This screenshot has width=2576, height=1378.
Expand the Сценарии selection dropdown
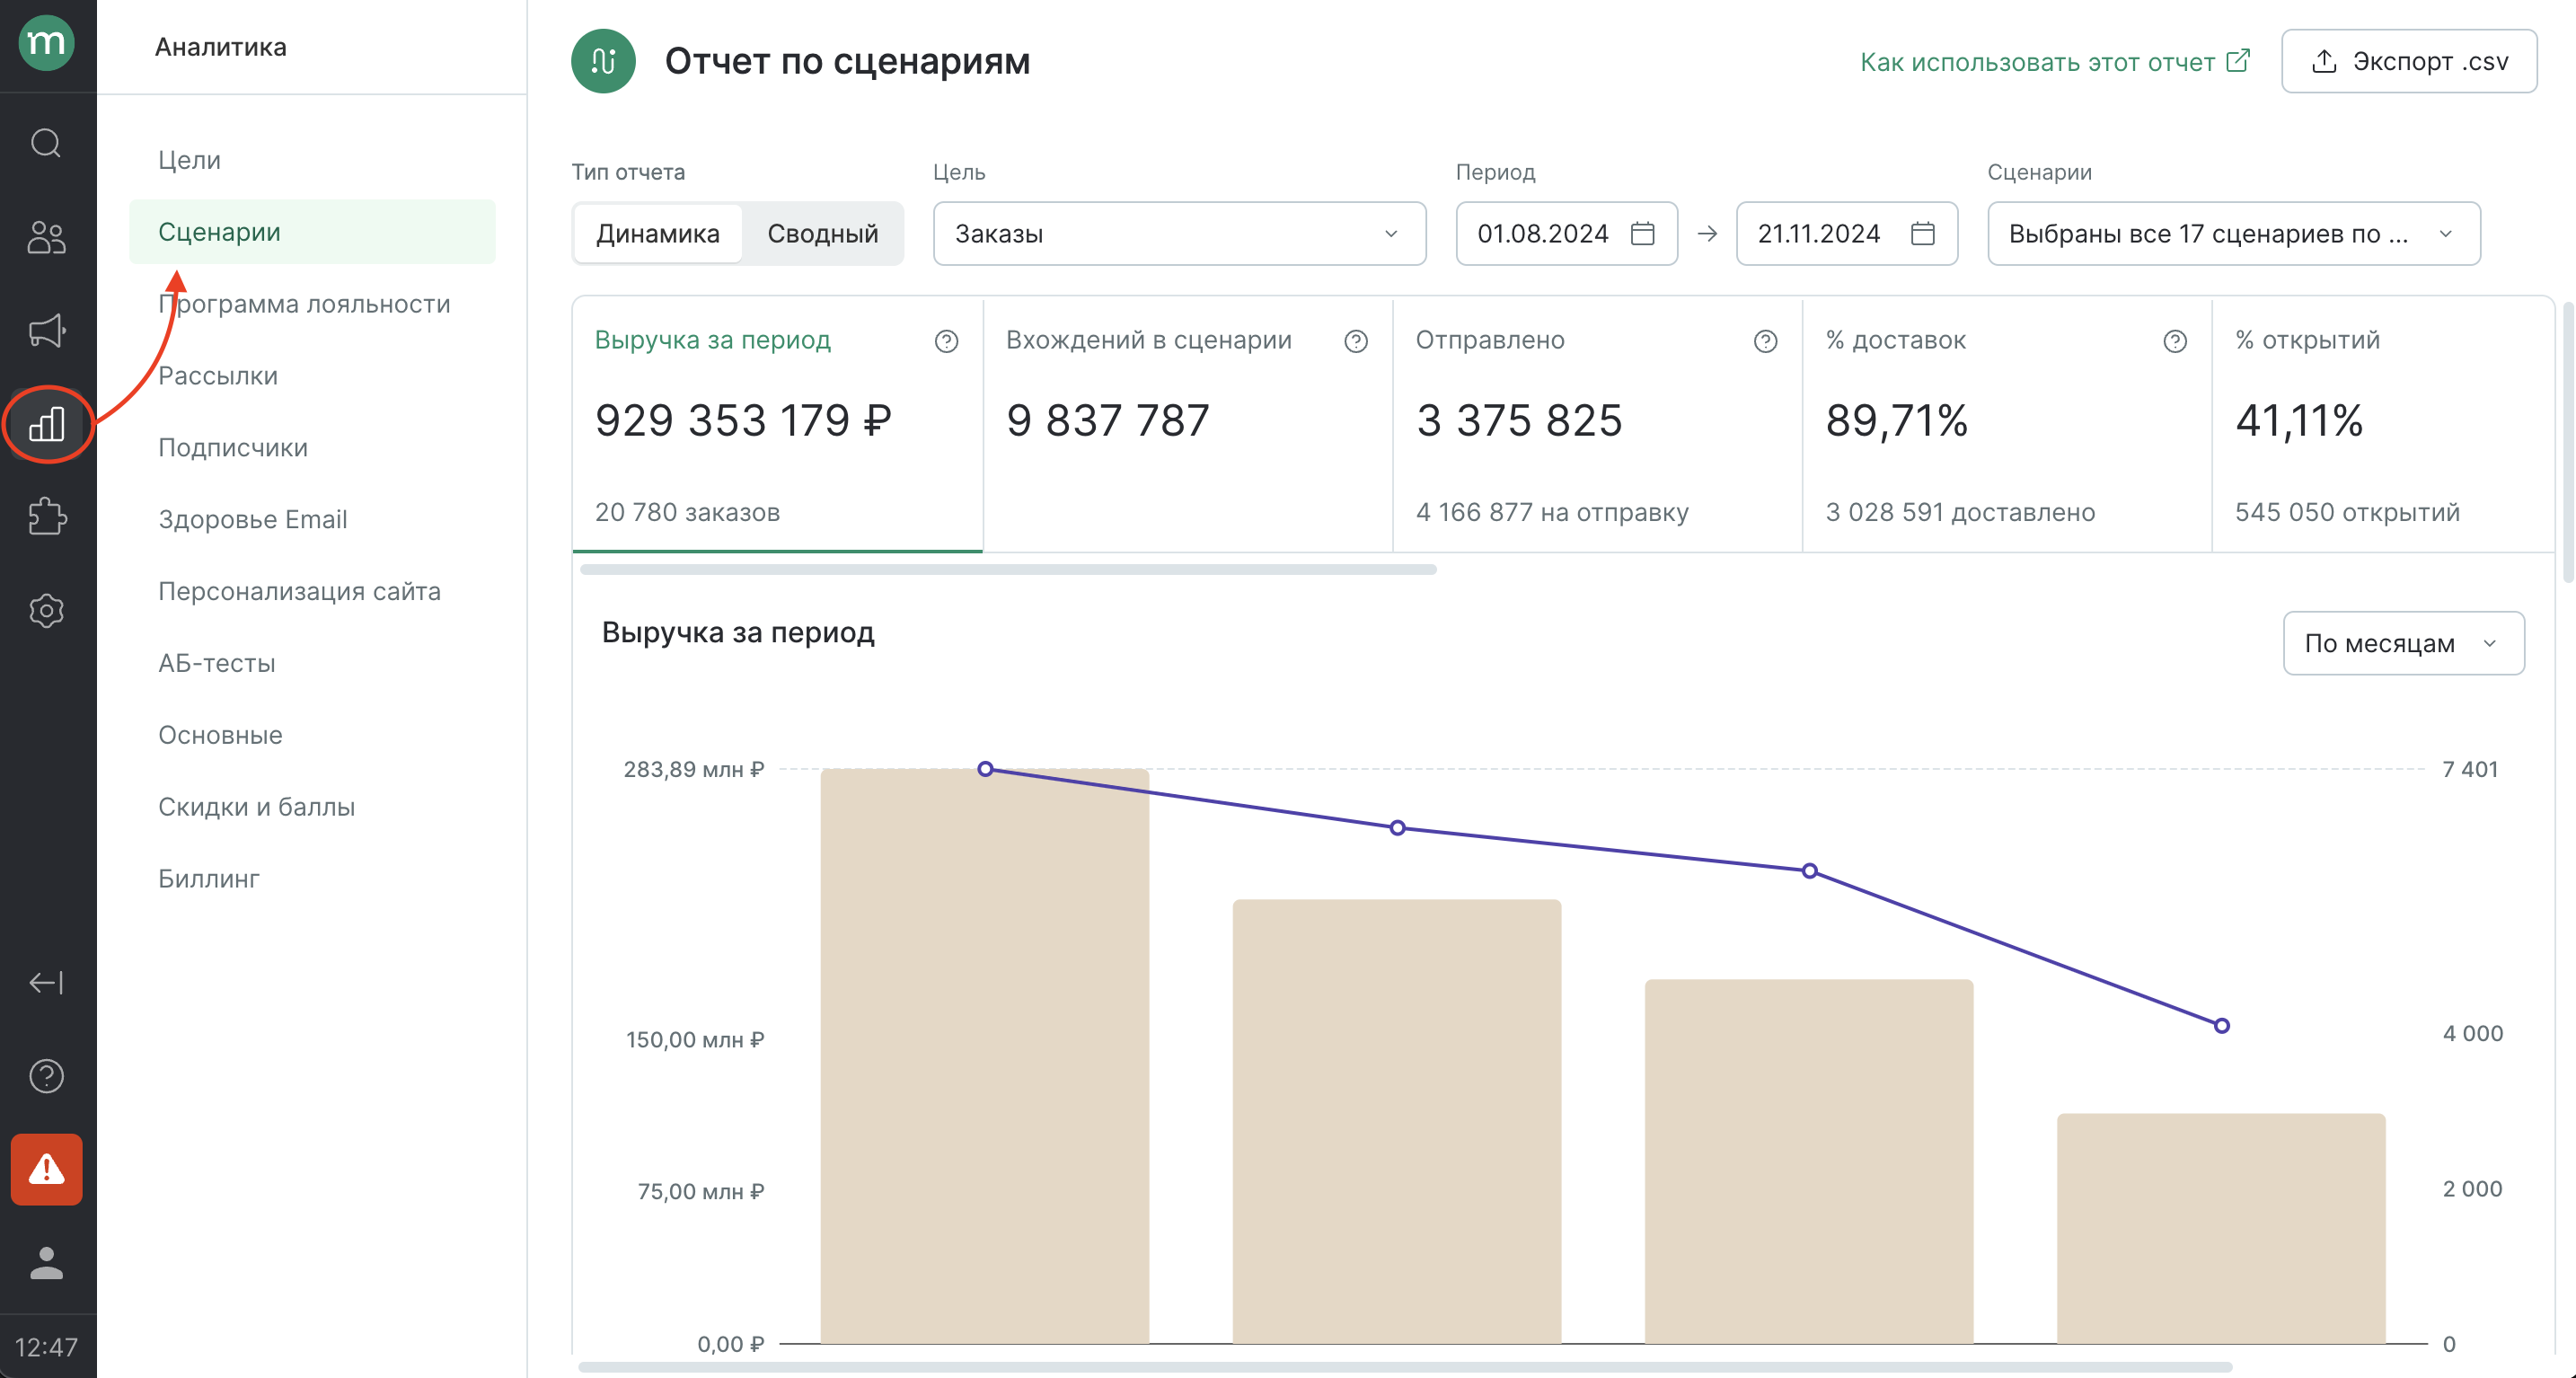pyautogui.click(x=2233, y=233)
